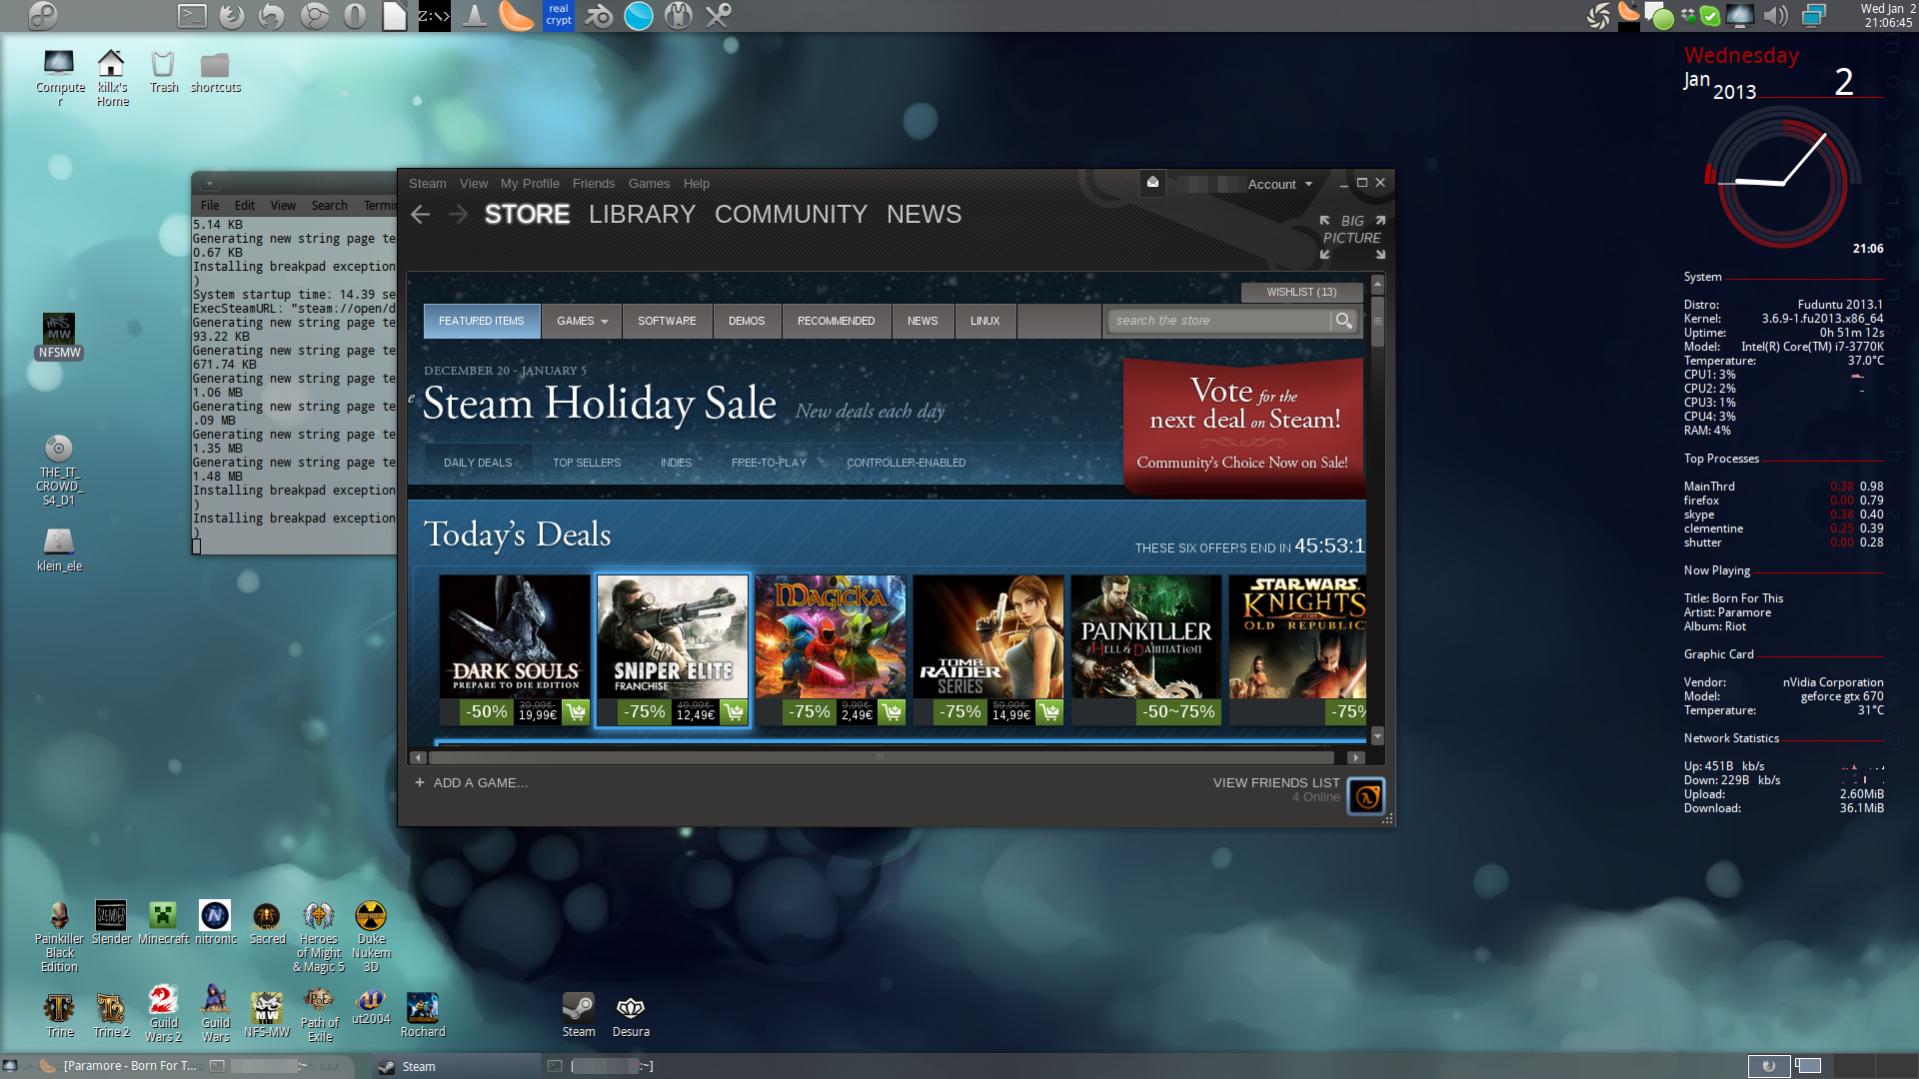Expand the Account dropdown
Viewport: 1919px width, 1079px height.
coord(1279,184)
